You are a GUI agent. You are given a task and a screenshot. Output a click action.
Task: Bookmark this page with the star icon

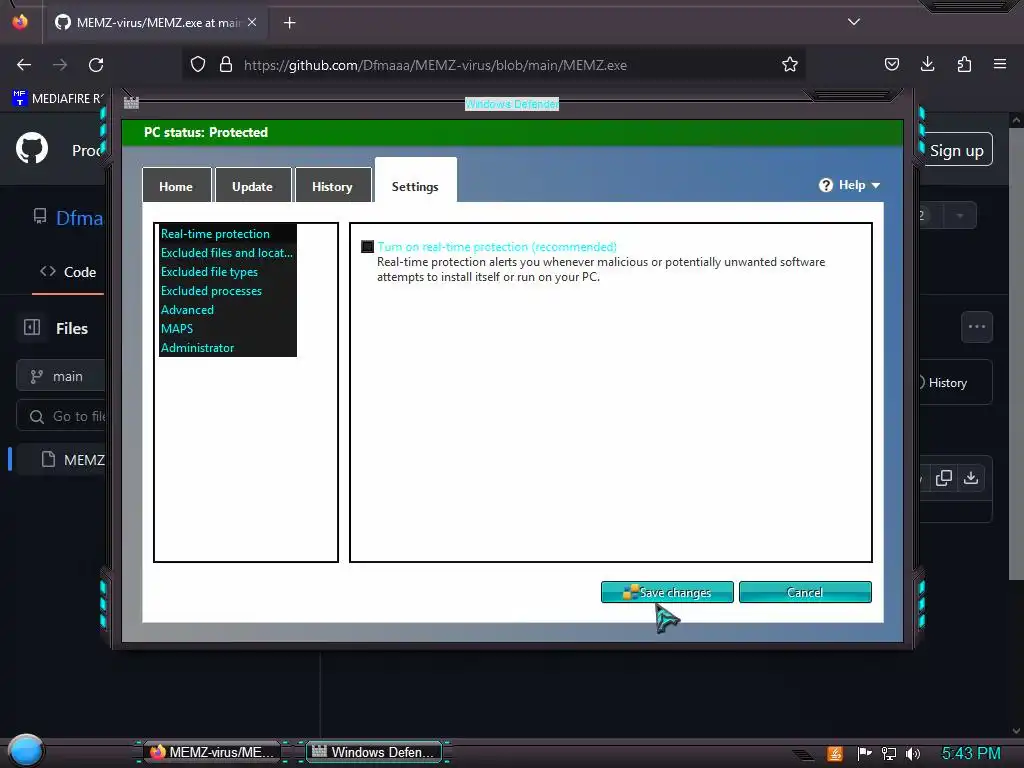(790, 65)
